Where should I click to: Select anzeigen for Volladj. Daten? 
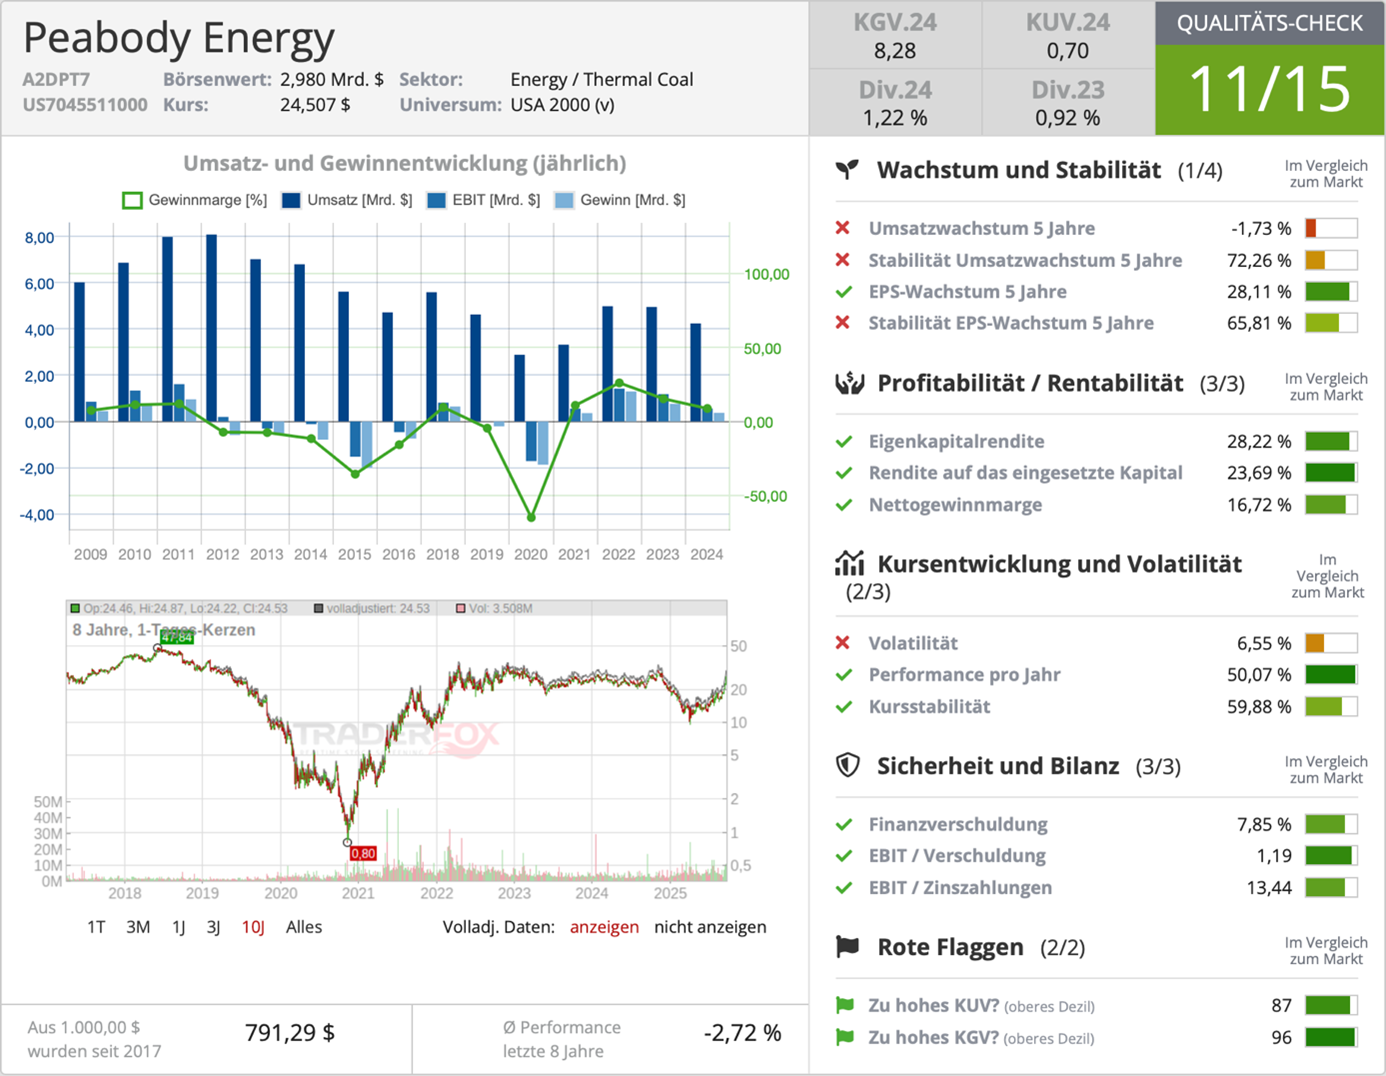(x=604, y=927)
